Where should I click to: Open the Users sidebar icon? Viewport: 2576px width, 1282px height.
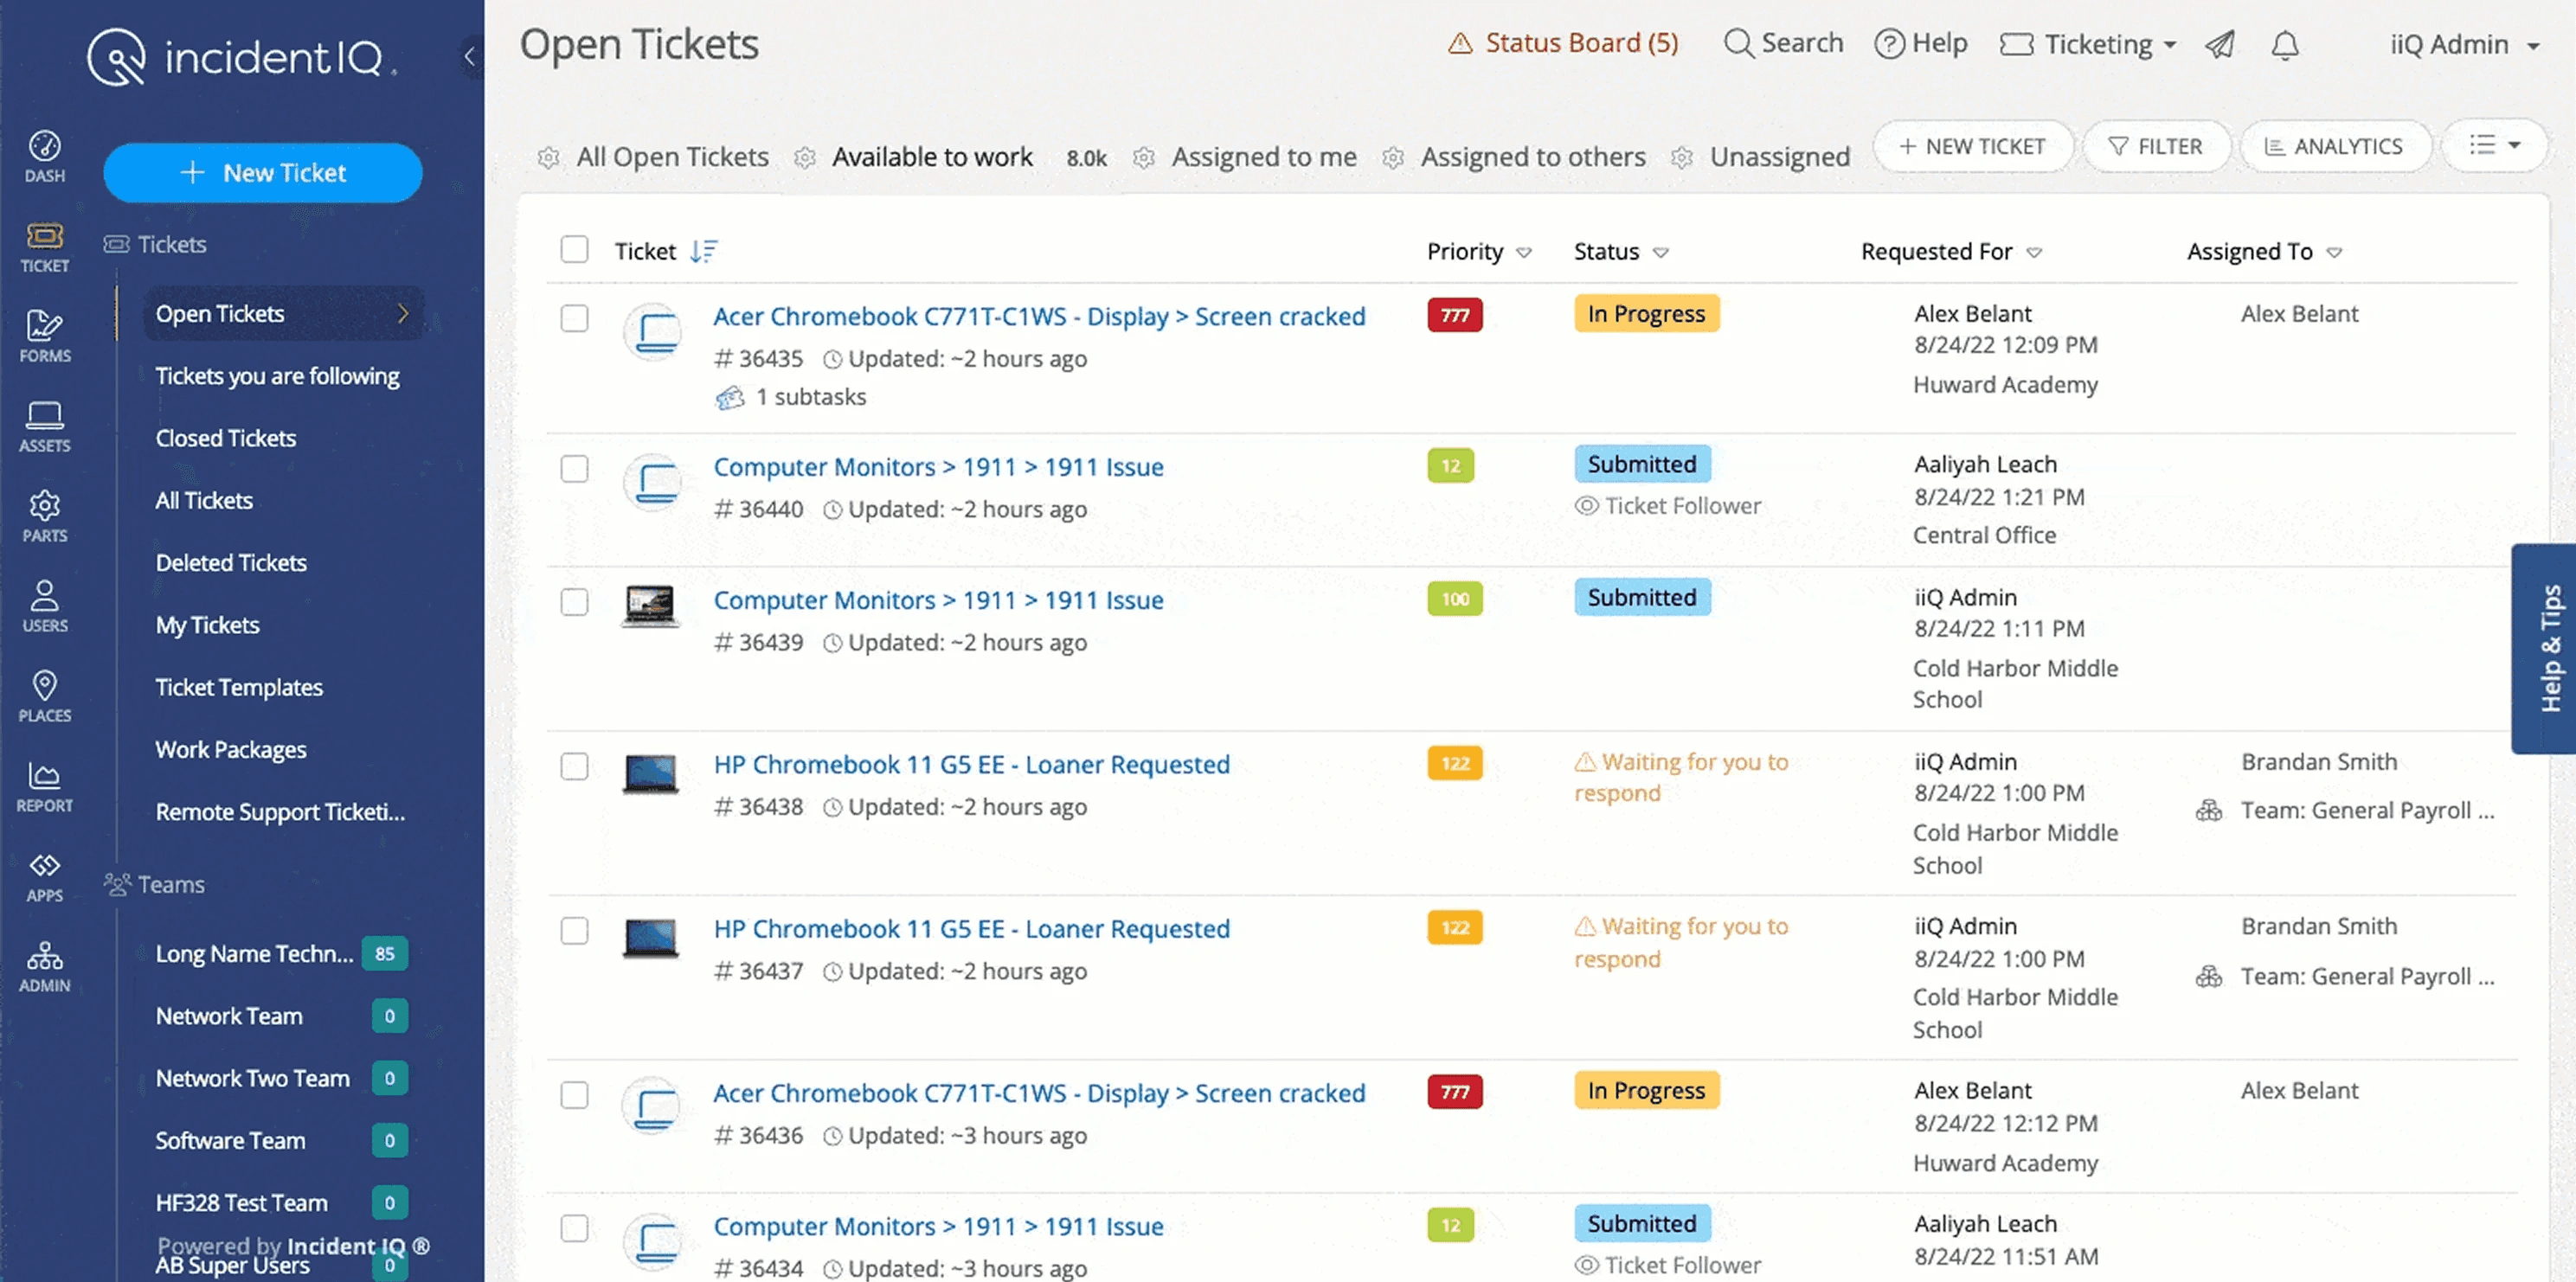point(44,607)
